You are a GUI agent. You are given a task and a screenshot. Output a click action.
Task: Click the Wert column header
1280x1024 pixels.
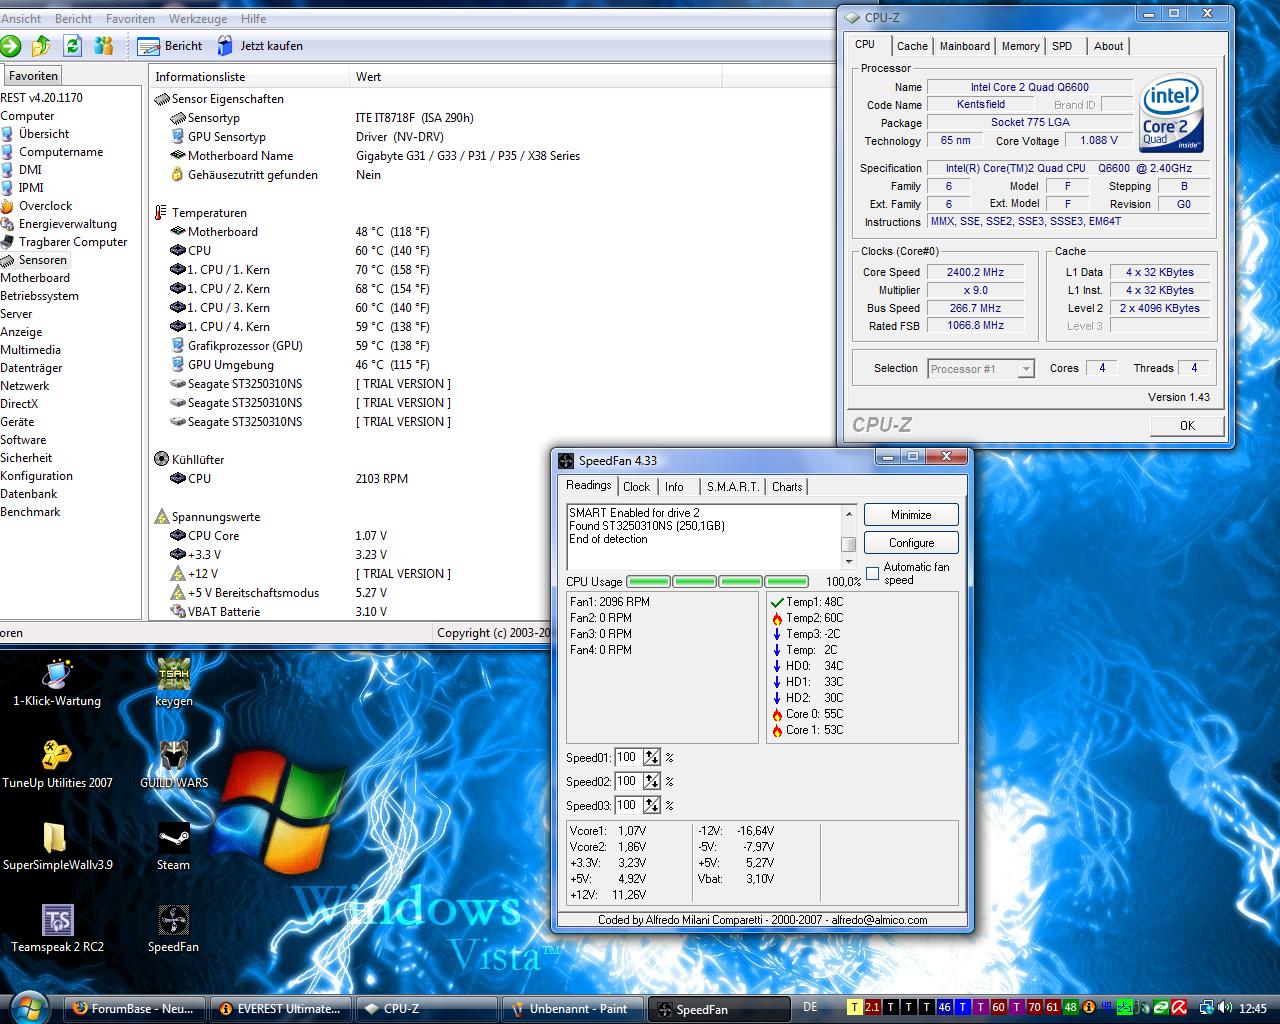(x=535, y=77)
